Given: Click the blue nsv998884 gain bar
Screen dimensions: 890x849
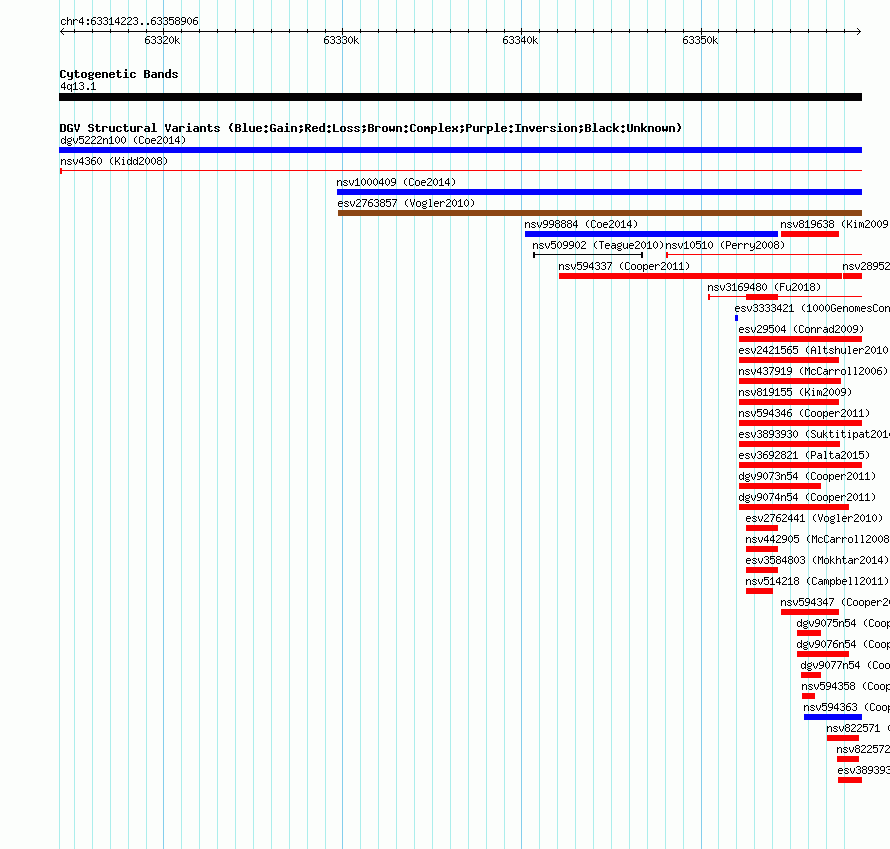Looking at the screenshot, I should [x=651, y=234].
